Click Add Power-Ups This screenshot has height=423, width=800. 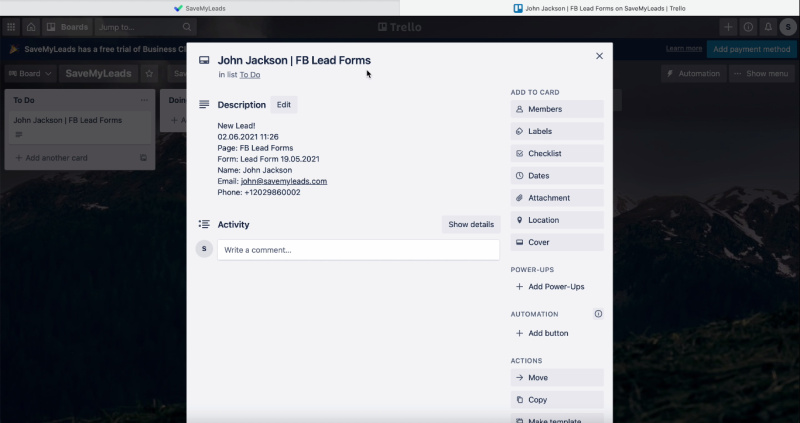tap(557, 287)
